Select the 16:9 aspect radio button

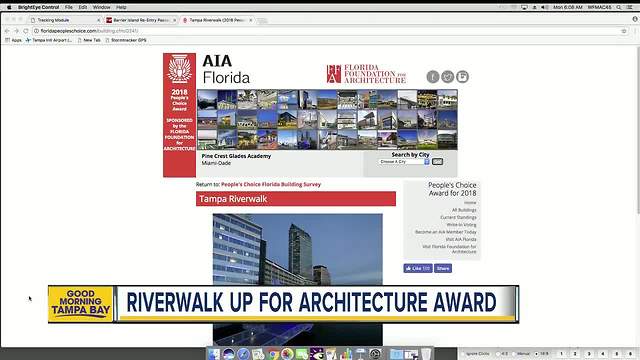(x=536, y=354)
